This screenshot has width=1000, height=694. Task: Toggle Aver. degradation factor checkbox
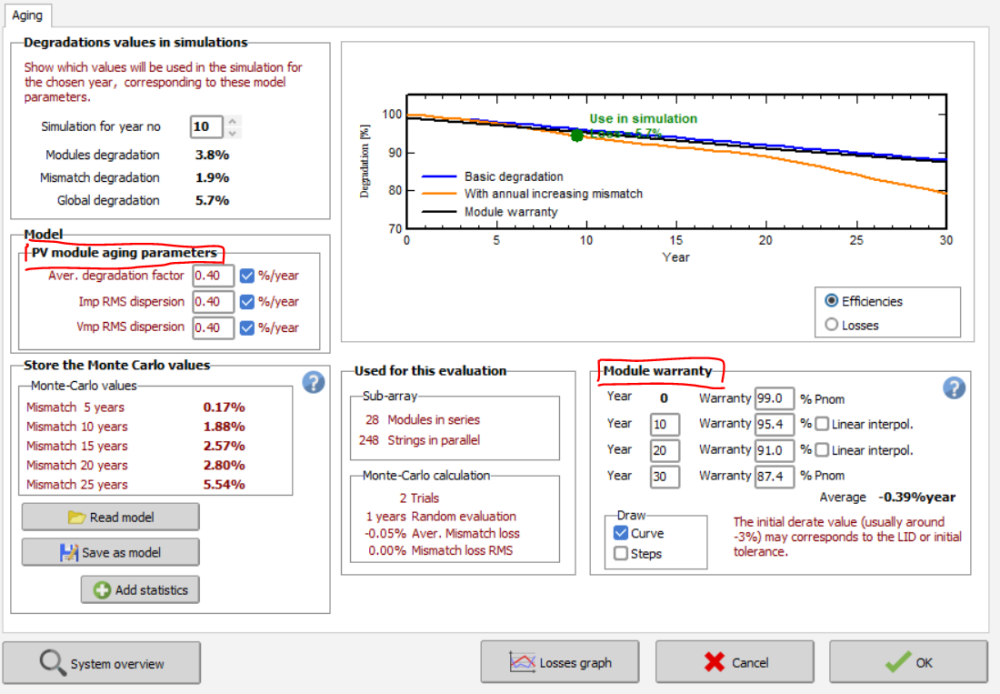click(247, 276)
